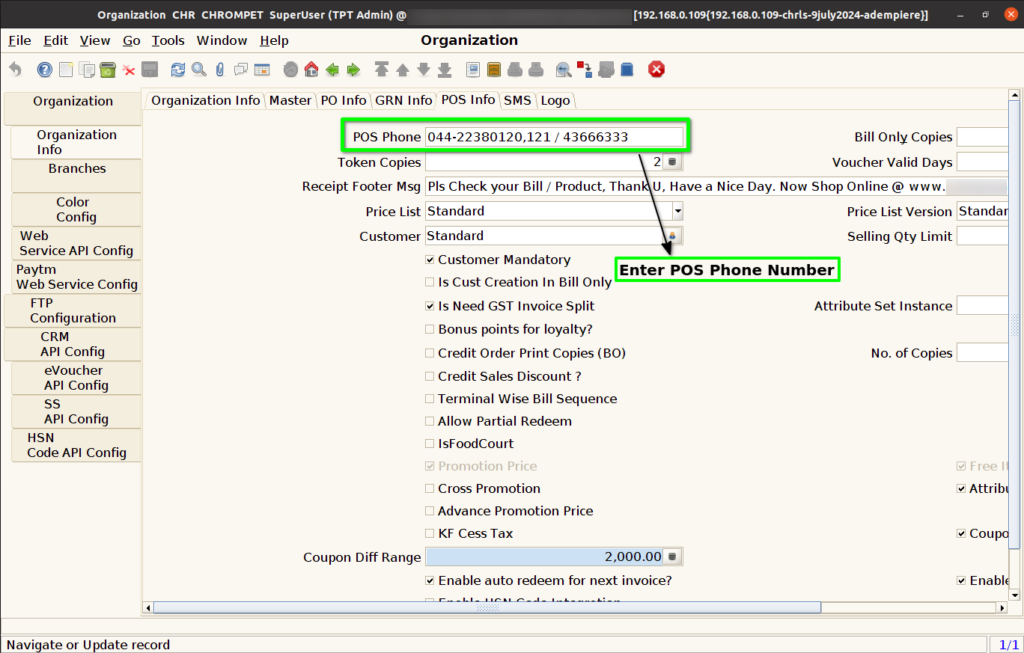
Task: Click the red X delete selection icon
Action: point(129,70)
